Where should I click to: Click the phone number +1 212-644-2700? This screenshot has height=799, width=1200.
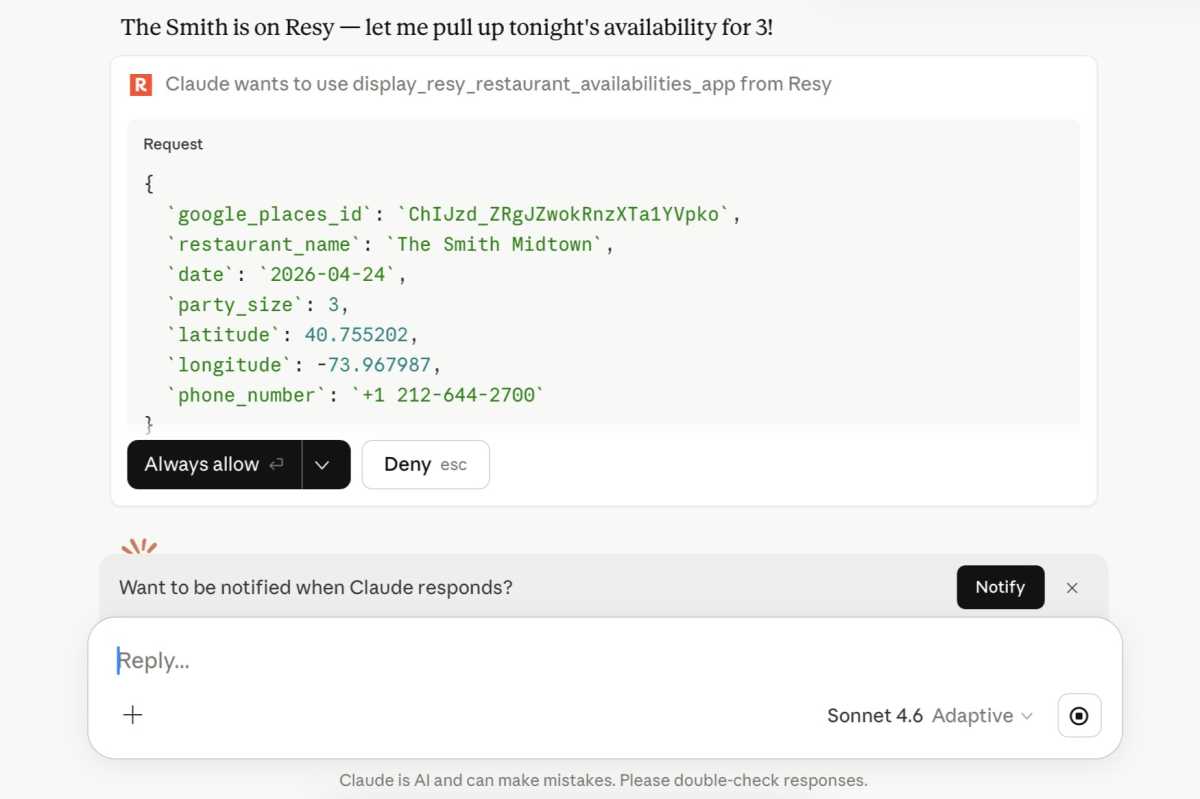(449, 395)
